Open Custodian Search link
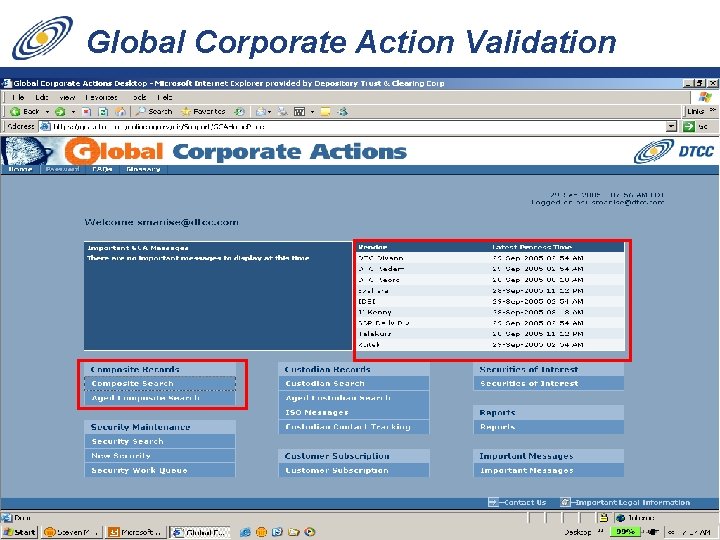Image resolution: width=720 pixels, height=540 pixels. click(x=354, y=383)
